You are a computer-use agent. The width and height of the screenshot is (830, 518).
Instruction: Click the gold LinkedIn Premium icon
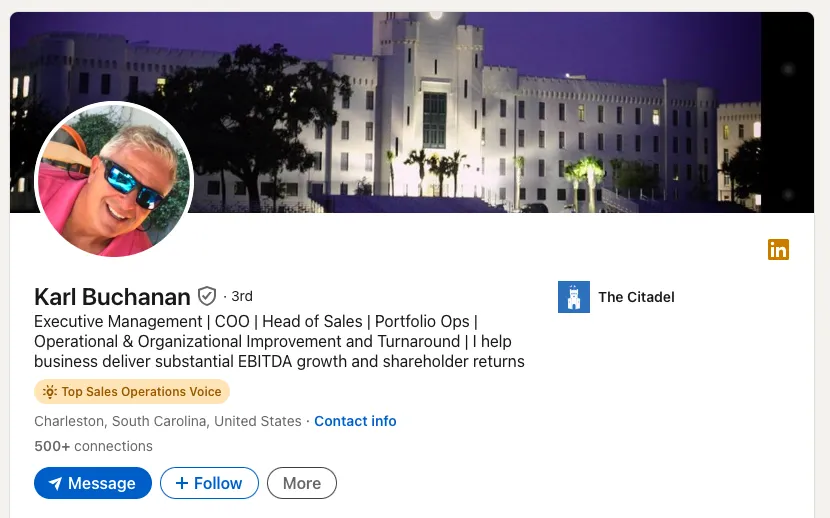click(778, 249)
